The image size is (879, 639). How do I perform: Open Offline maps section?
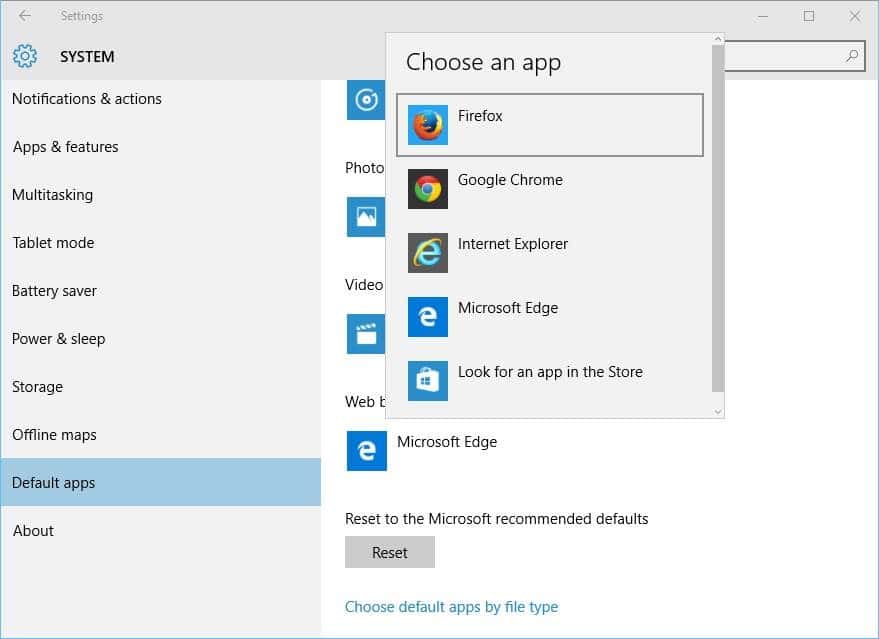coord(161,435)
